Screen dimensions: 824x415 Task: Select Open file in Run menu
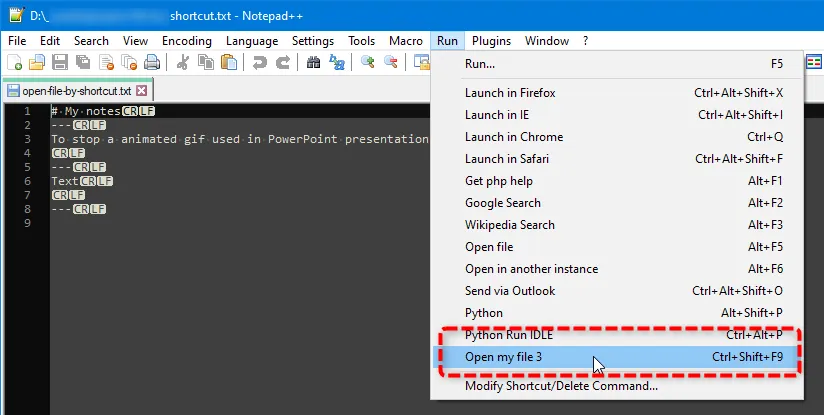(x=617, y=247)
